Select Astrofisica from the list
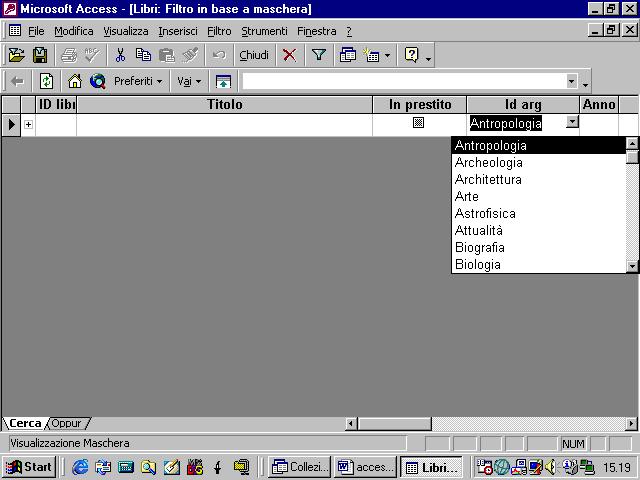The image size is (640, 480). [x=539, y=213]
